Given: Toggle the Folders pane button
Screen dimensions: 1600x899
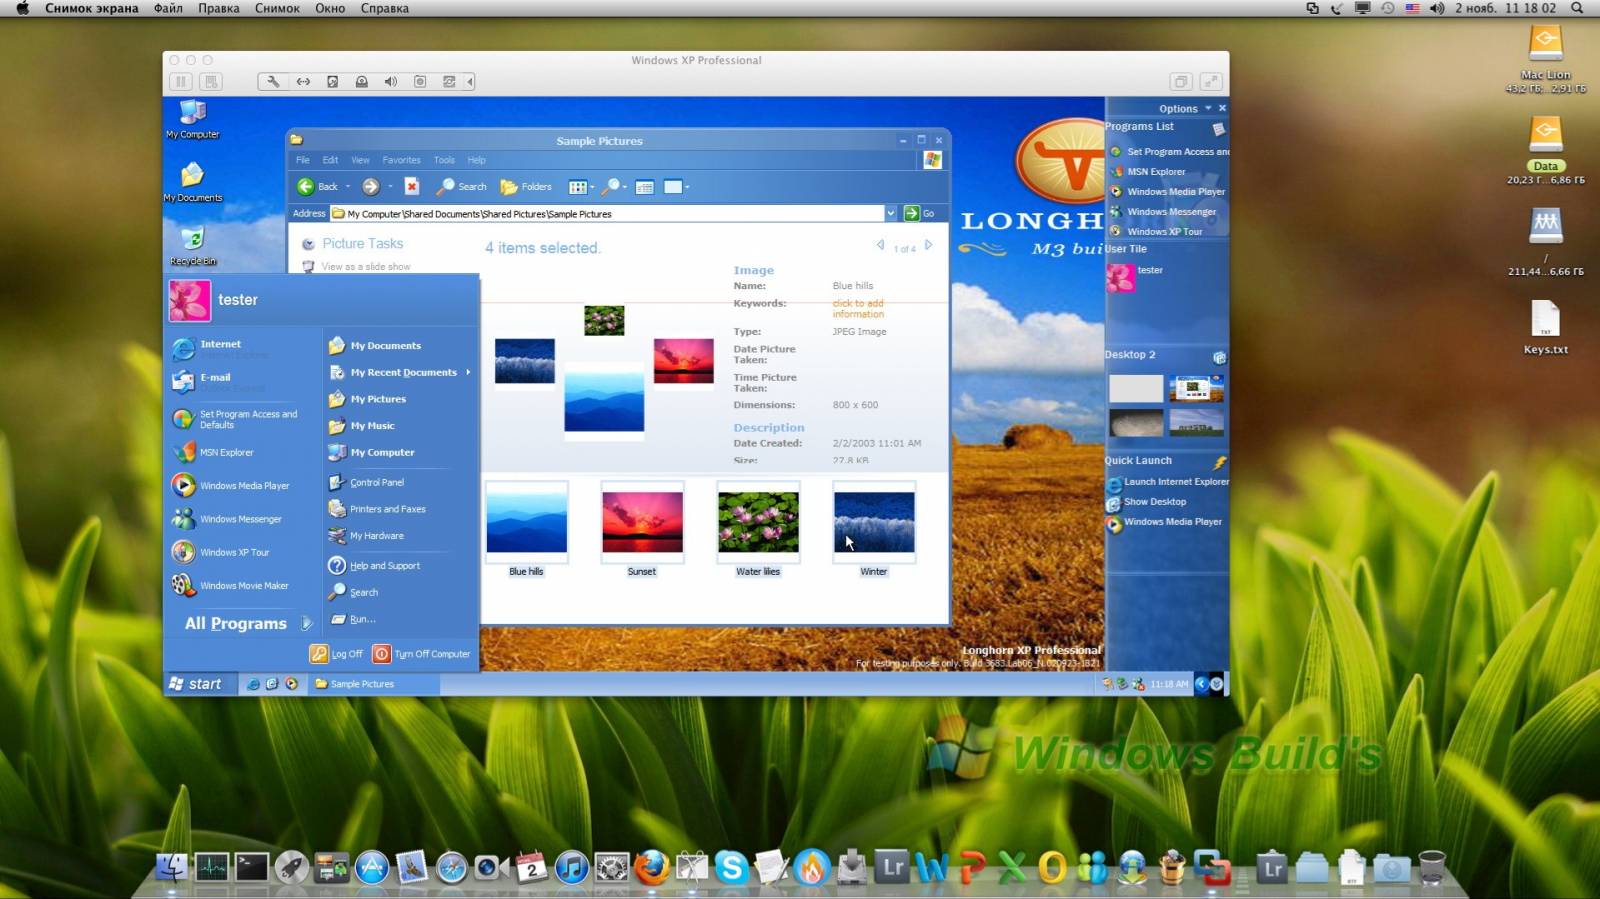Looking at the screenshot, I should 526,187.
